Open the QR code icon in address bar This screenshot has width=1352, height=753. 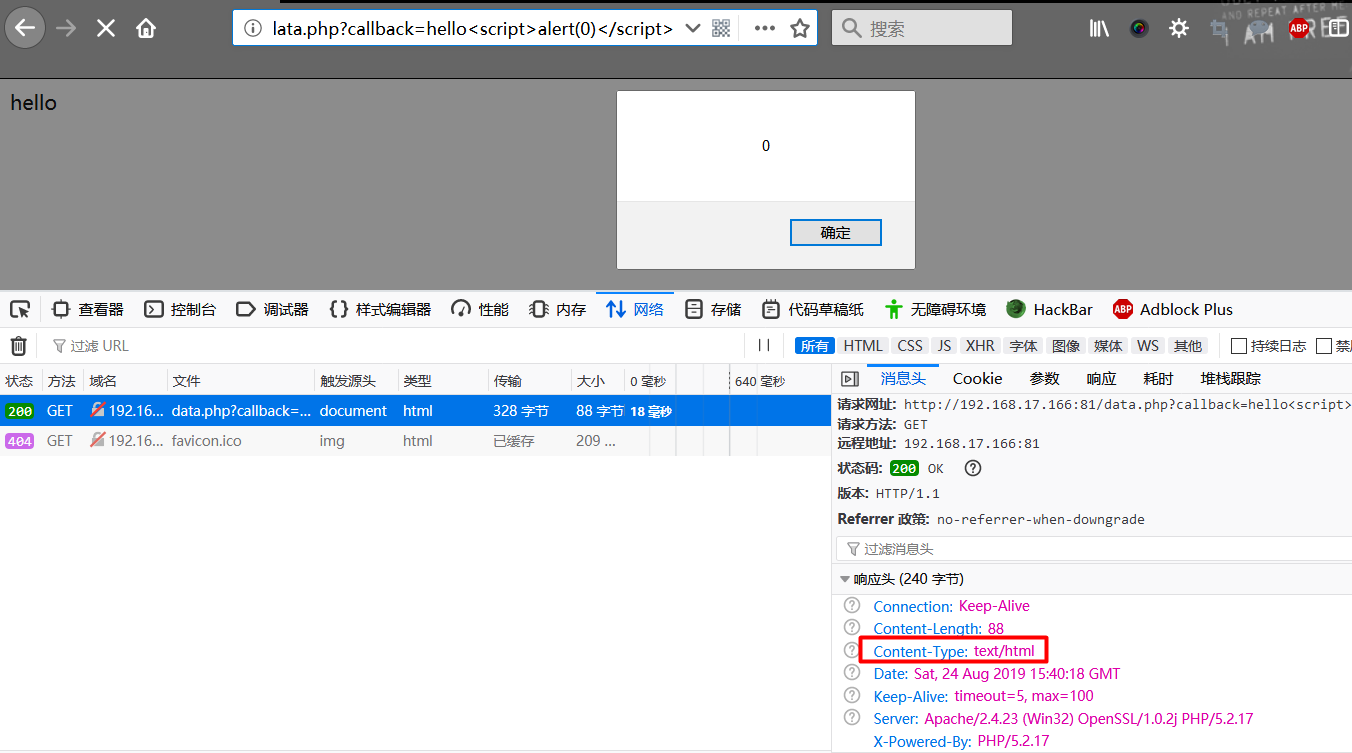(721, 28)
